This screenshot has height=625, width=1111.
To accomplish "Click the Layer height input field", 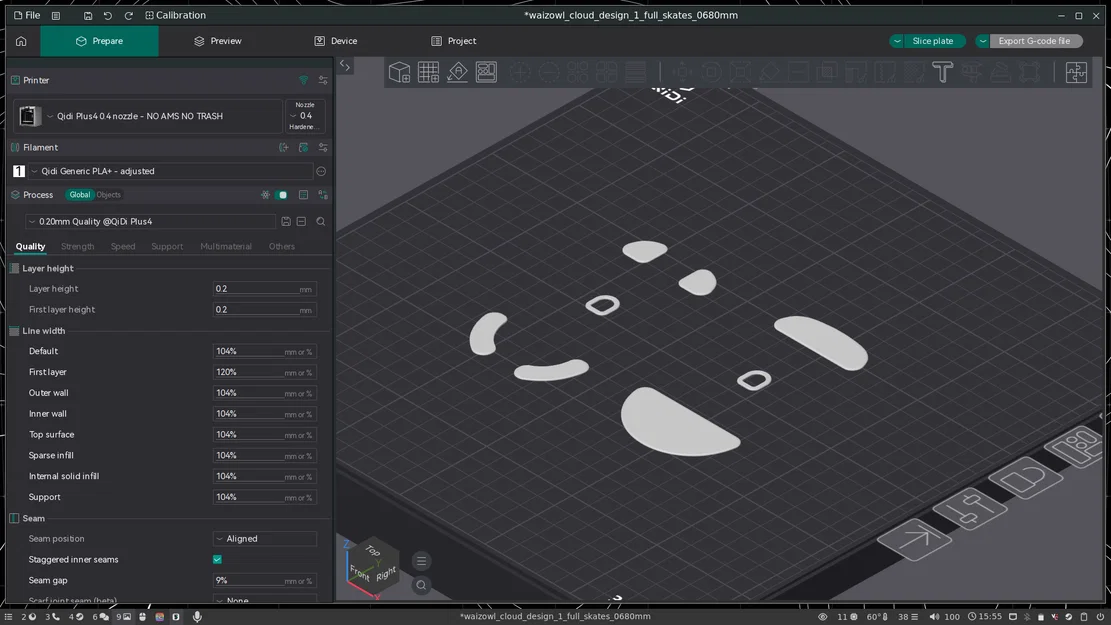I will click(x=264, y=289).
